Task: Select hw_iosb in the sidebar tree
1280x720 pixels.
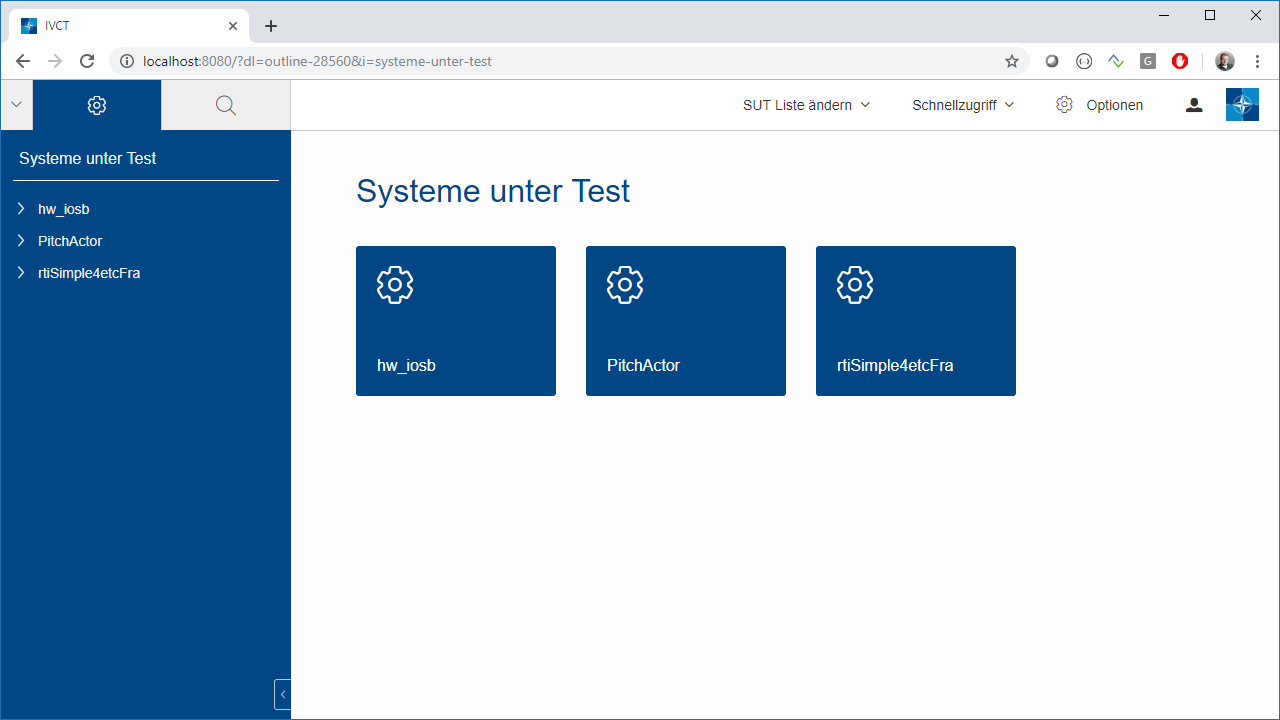Action: tap(64, 209)
